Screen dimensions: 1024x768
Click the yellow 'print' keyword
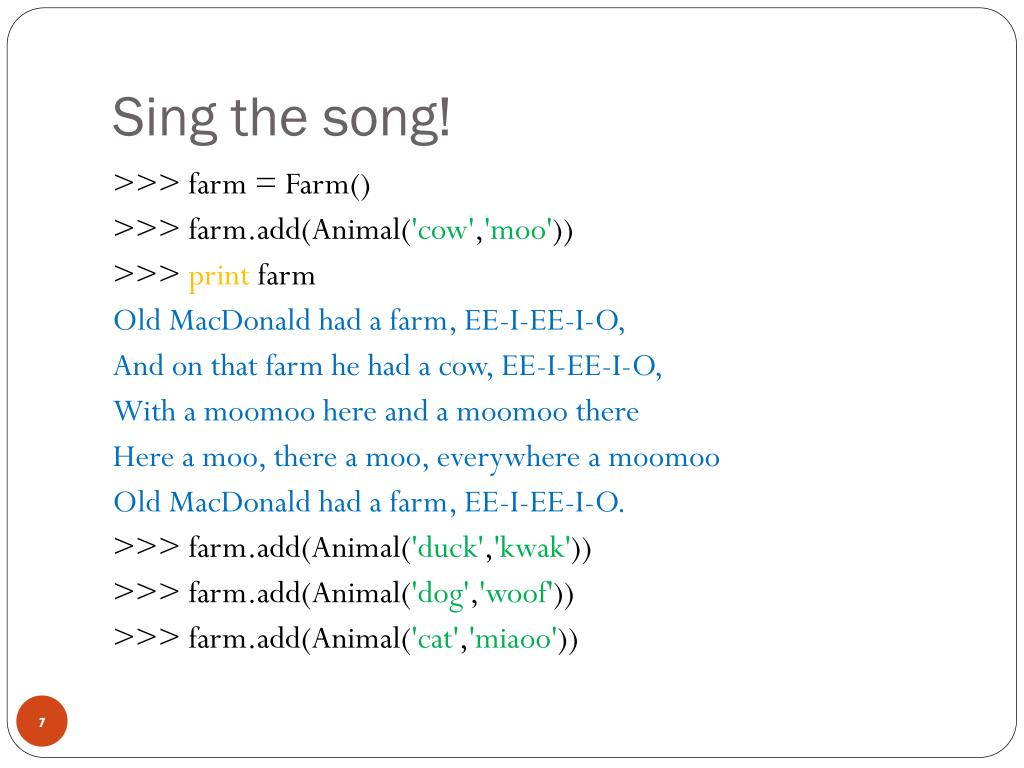(219, 276)
